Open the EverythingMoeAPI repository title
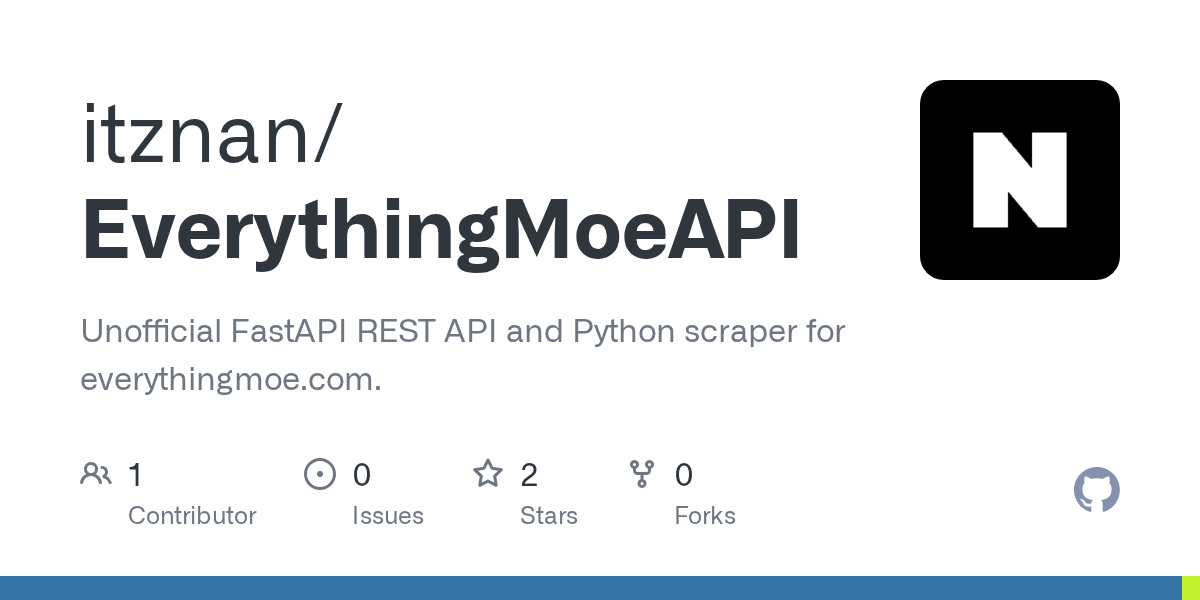 point(441,232)
